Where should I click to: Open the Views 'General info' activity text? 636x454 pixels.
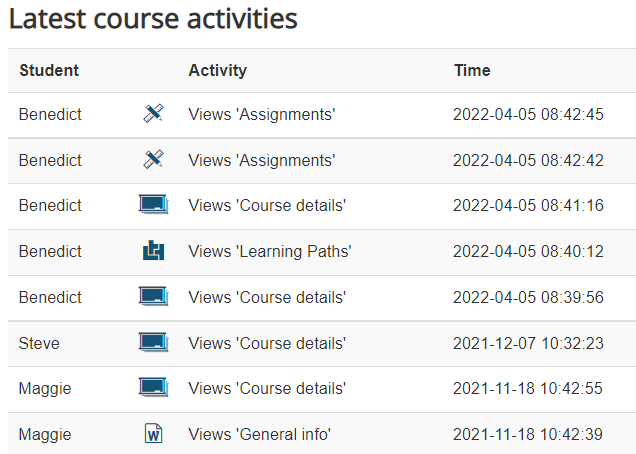tap(260, 434)
